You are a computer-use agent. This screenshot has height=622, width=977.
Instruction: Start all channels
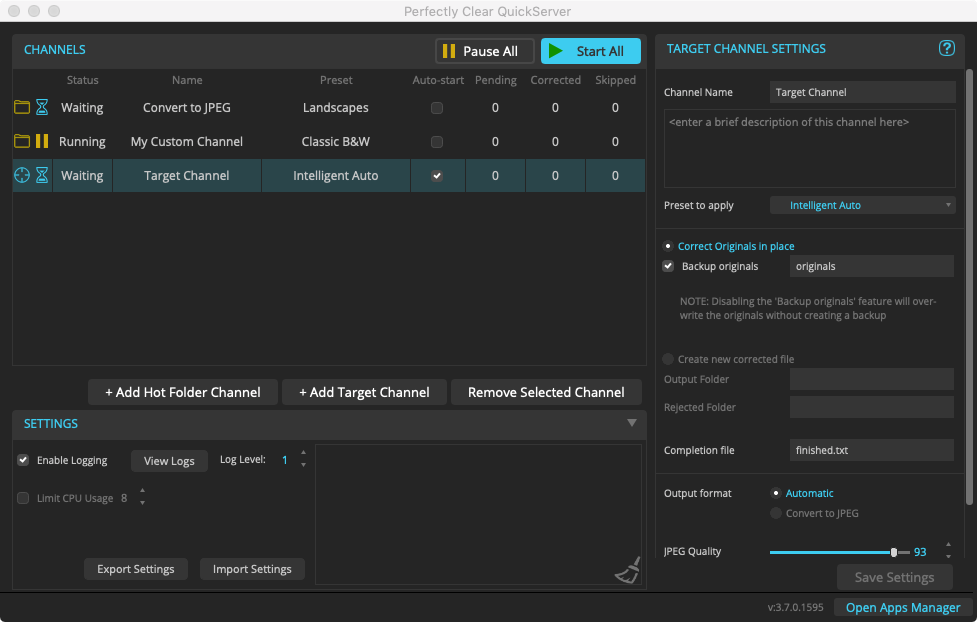click(x=591, y=51)
